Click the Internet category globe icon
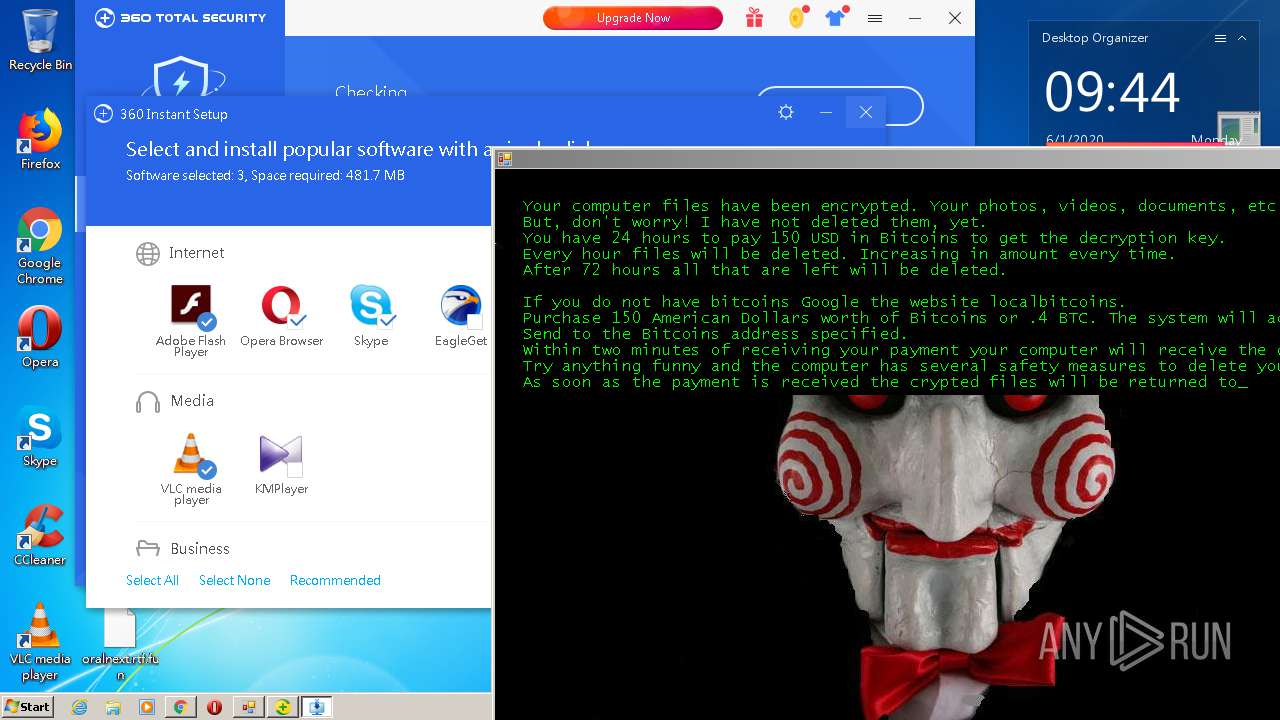 coord(148,253)
